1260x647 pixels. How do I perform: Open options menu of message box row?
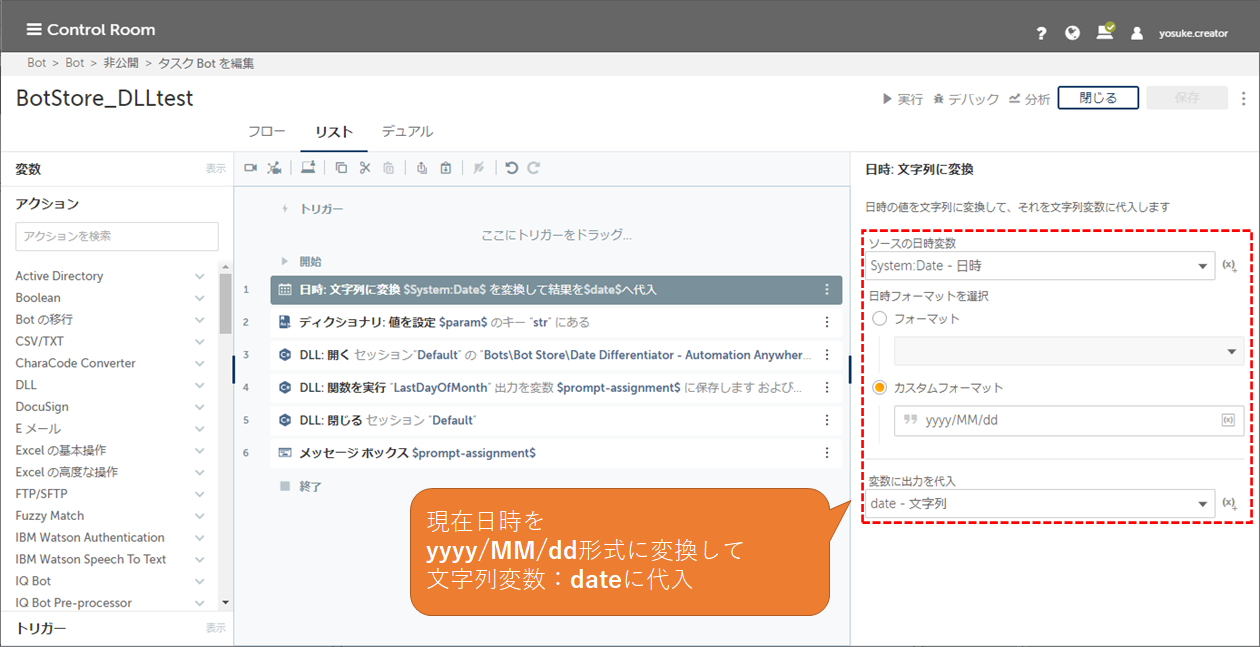tap(827, 453)
